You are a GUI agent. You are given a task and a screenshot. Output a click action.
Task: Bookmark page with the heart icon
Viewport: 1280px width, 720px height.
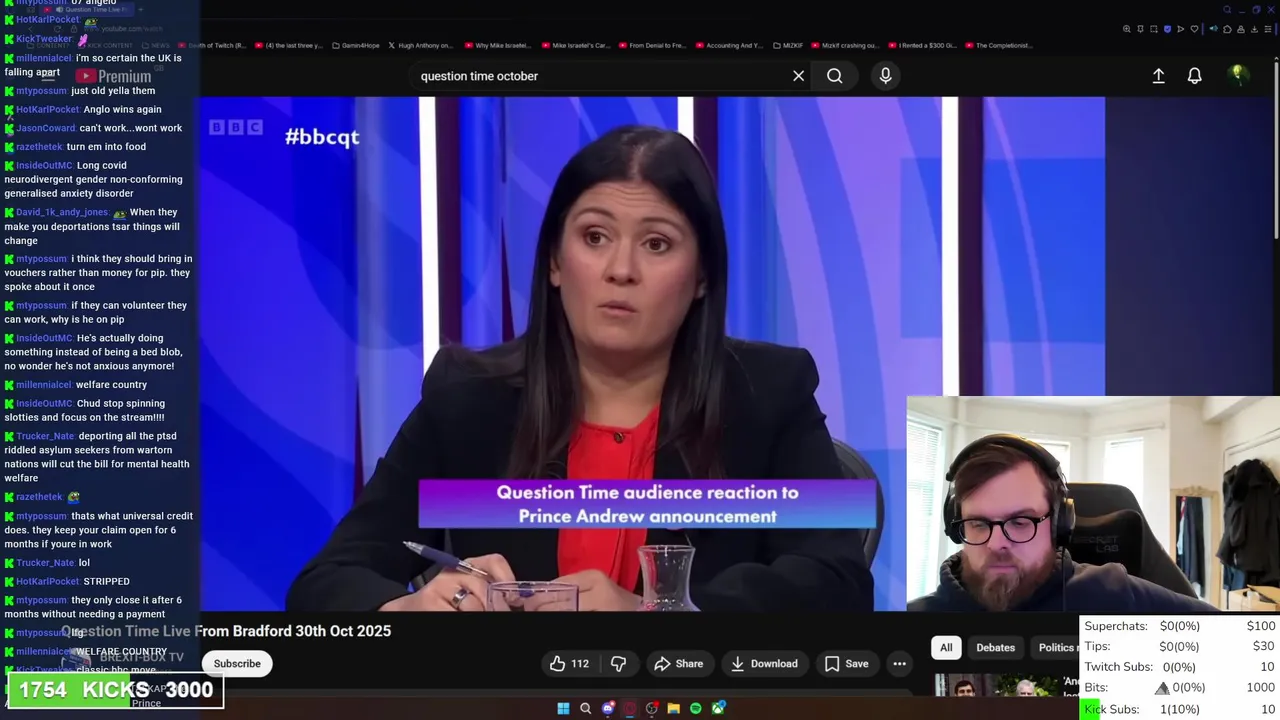(1194, 29)
